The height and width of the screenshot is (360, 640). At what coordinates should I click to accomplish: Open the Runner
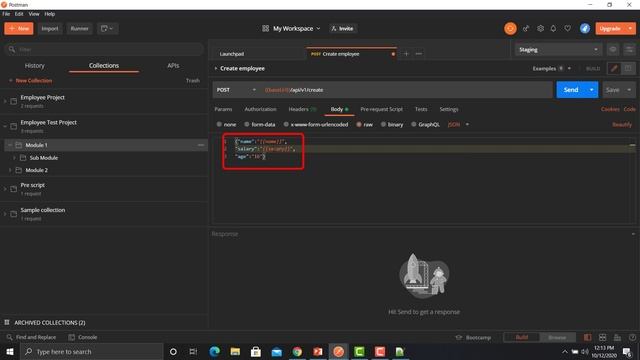(x=79, y=29)
